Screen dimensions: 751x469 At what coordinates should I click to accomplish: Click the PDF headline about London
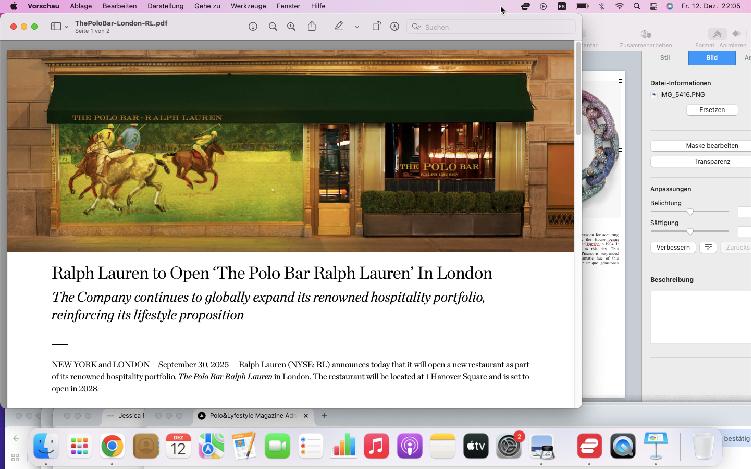pos(272,273)
